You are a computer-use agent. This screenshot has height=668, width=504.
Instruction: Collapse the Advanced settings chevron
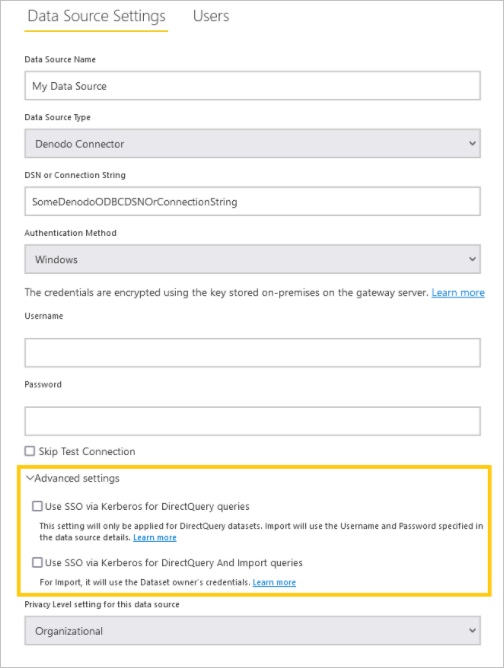tap(30, 478)
